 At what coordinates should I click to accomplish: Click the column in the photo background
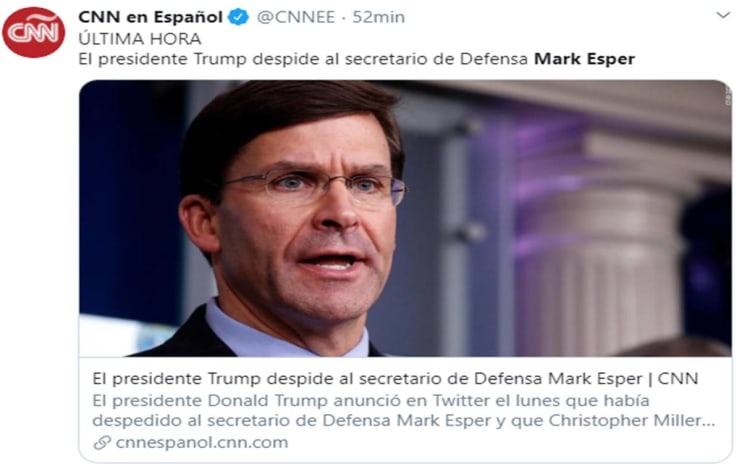click(x=600, y=268)
